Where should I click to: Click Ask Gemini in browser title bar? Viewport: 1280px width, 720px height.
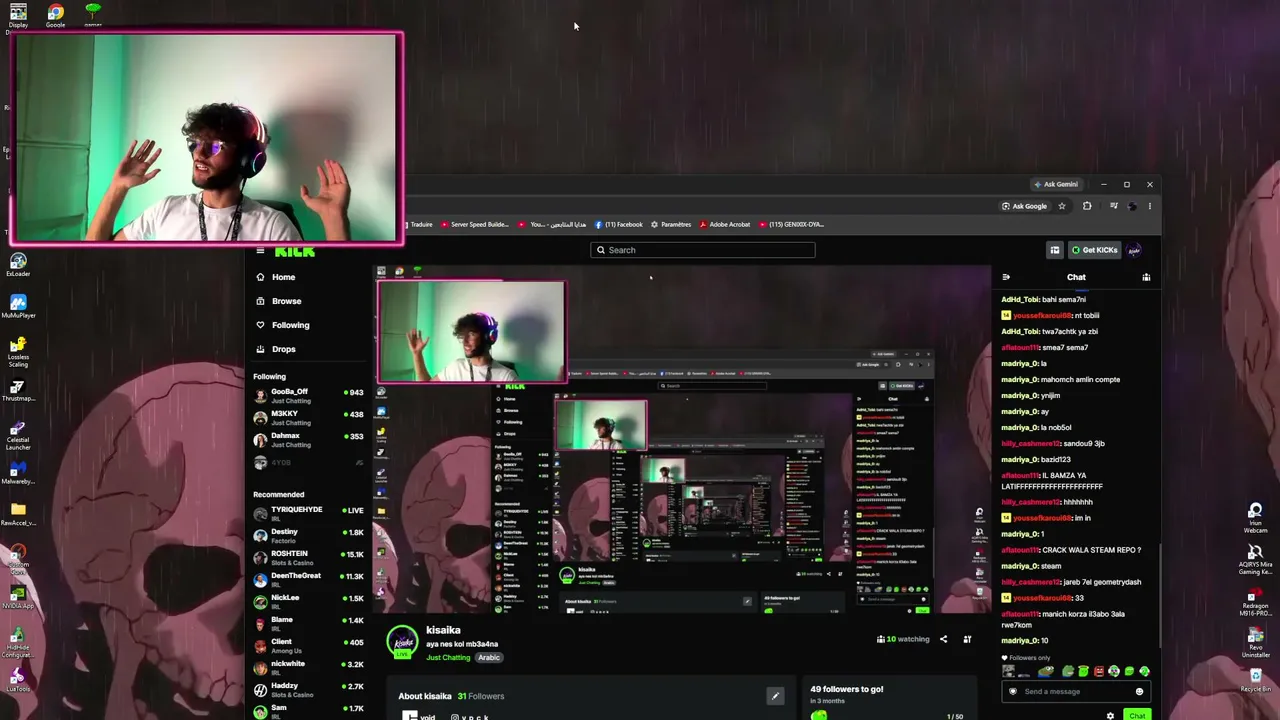1056,184
